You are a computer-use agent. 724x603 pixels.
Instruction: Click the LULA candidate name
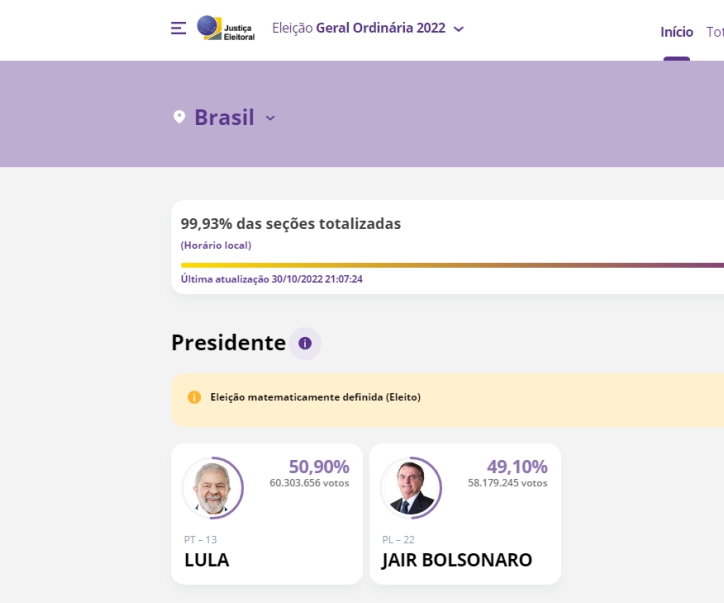[x=207, y=560]
